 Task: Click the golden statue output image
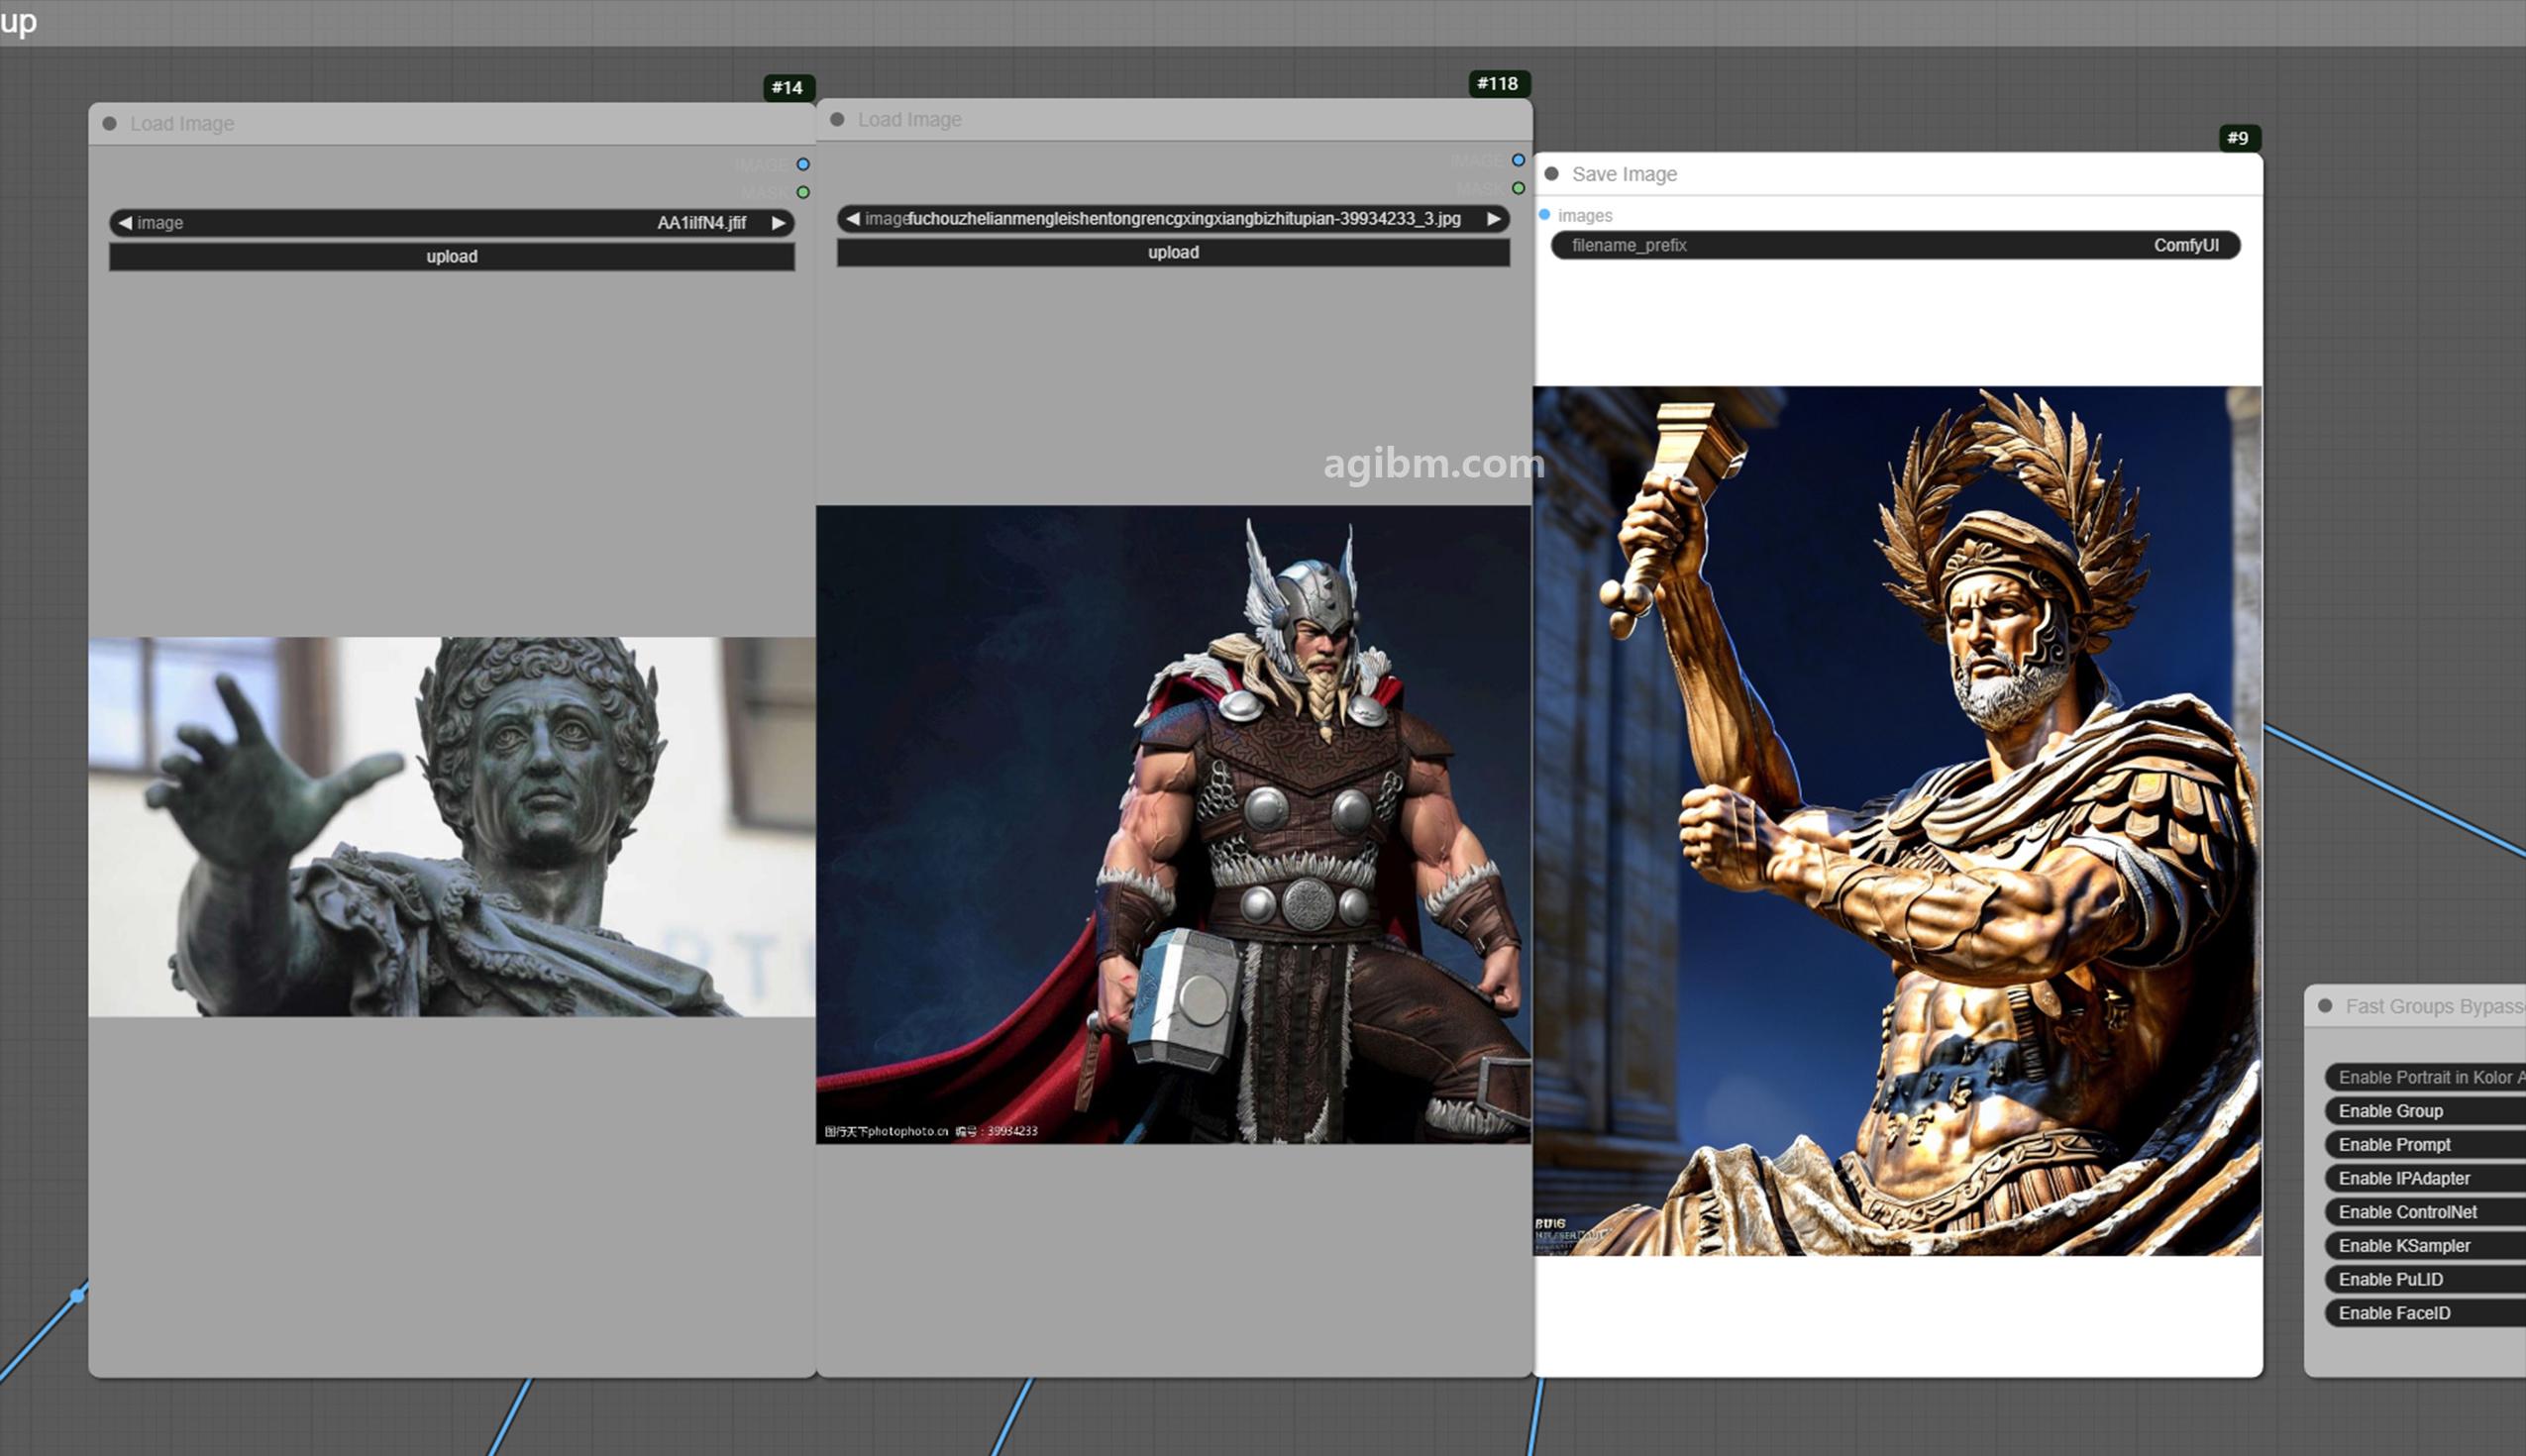(x=1897, y=821)
